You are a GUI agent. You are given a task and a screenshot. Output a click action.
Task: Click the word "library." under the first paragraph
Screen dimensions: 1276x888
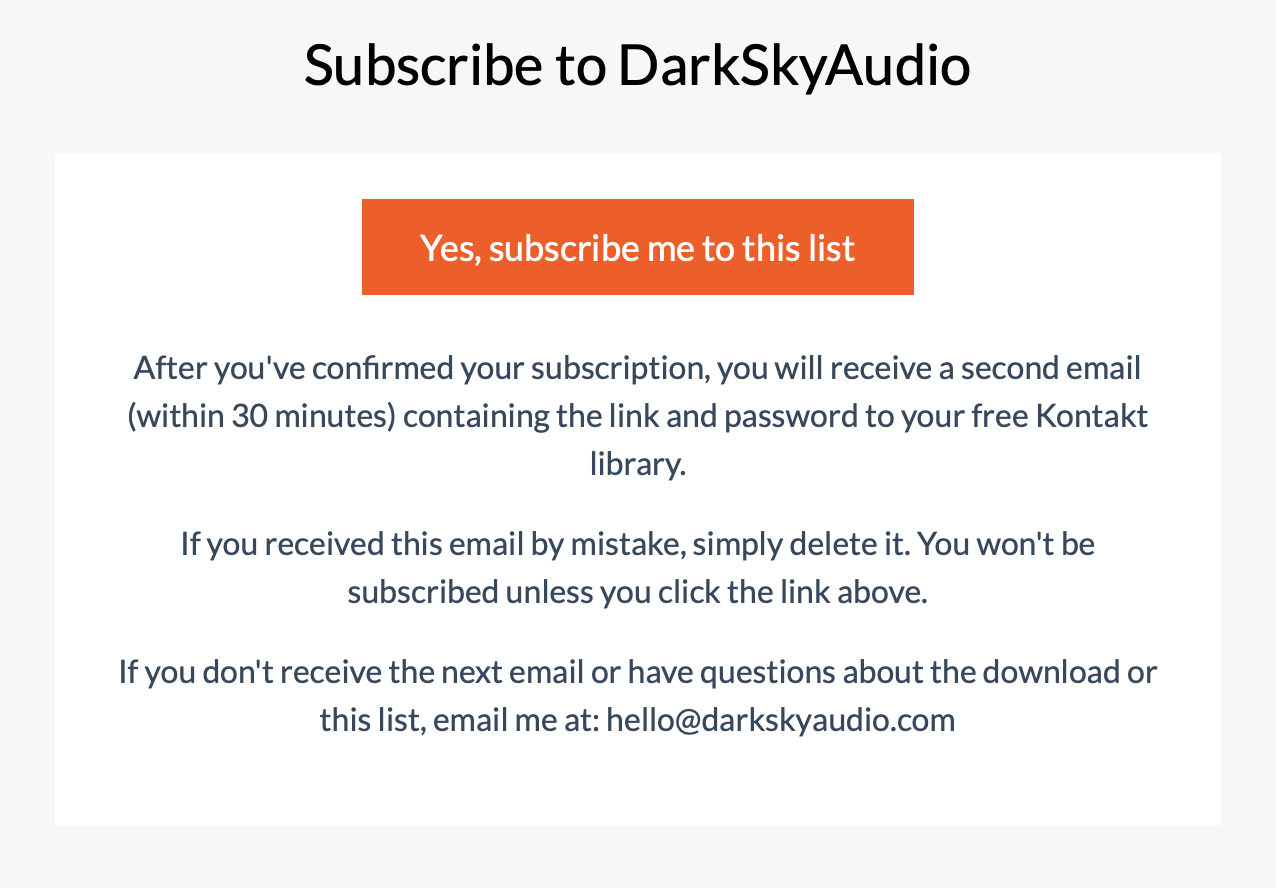[x=637, y=465]
